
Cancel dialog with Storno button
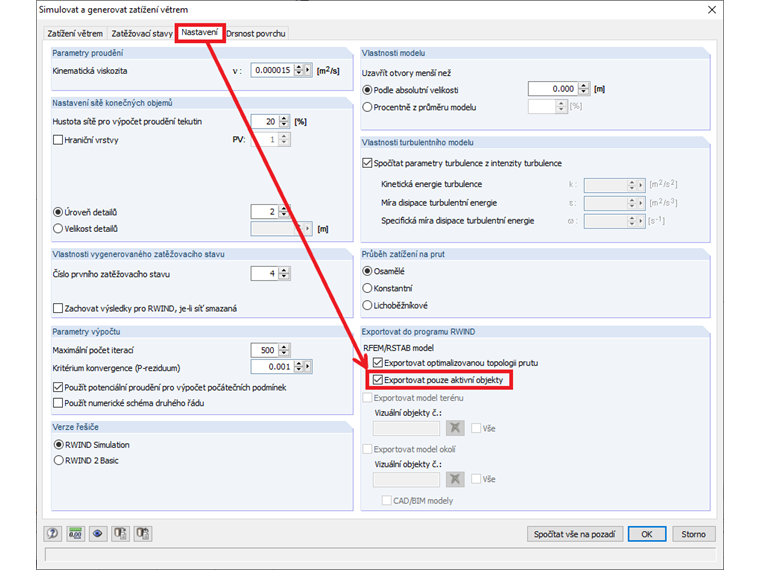[x=694, y=534]
